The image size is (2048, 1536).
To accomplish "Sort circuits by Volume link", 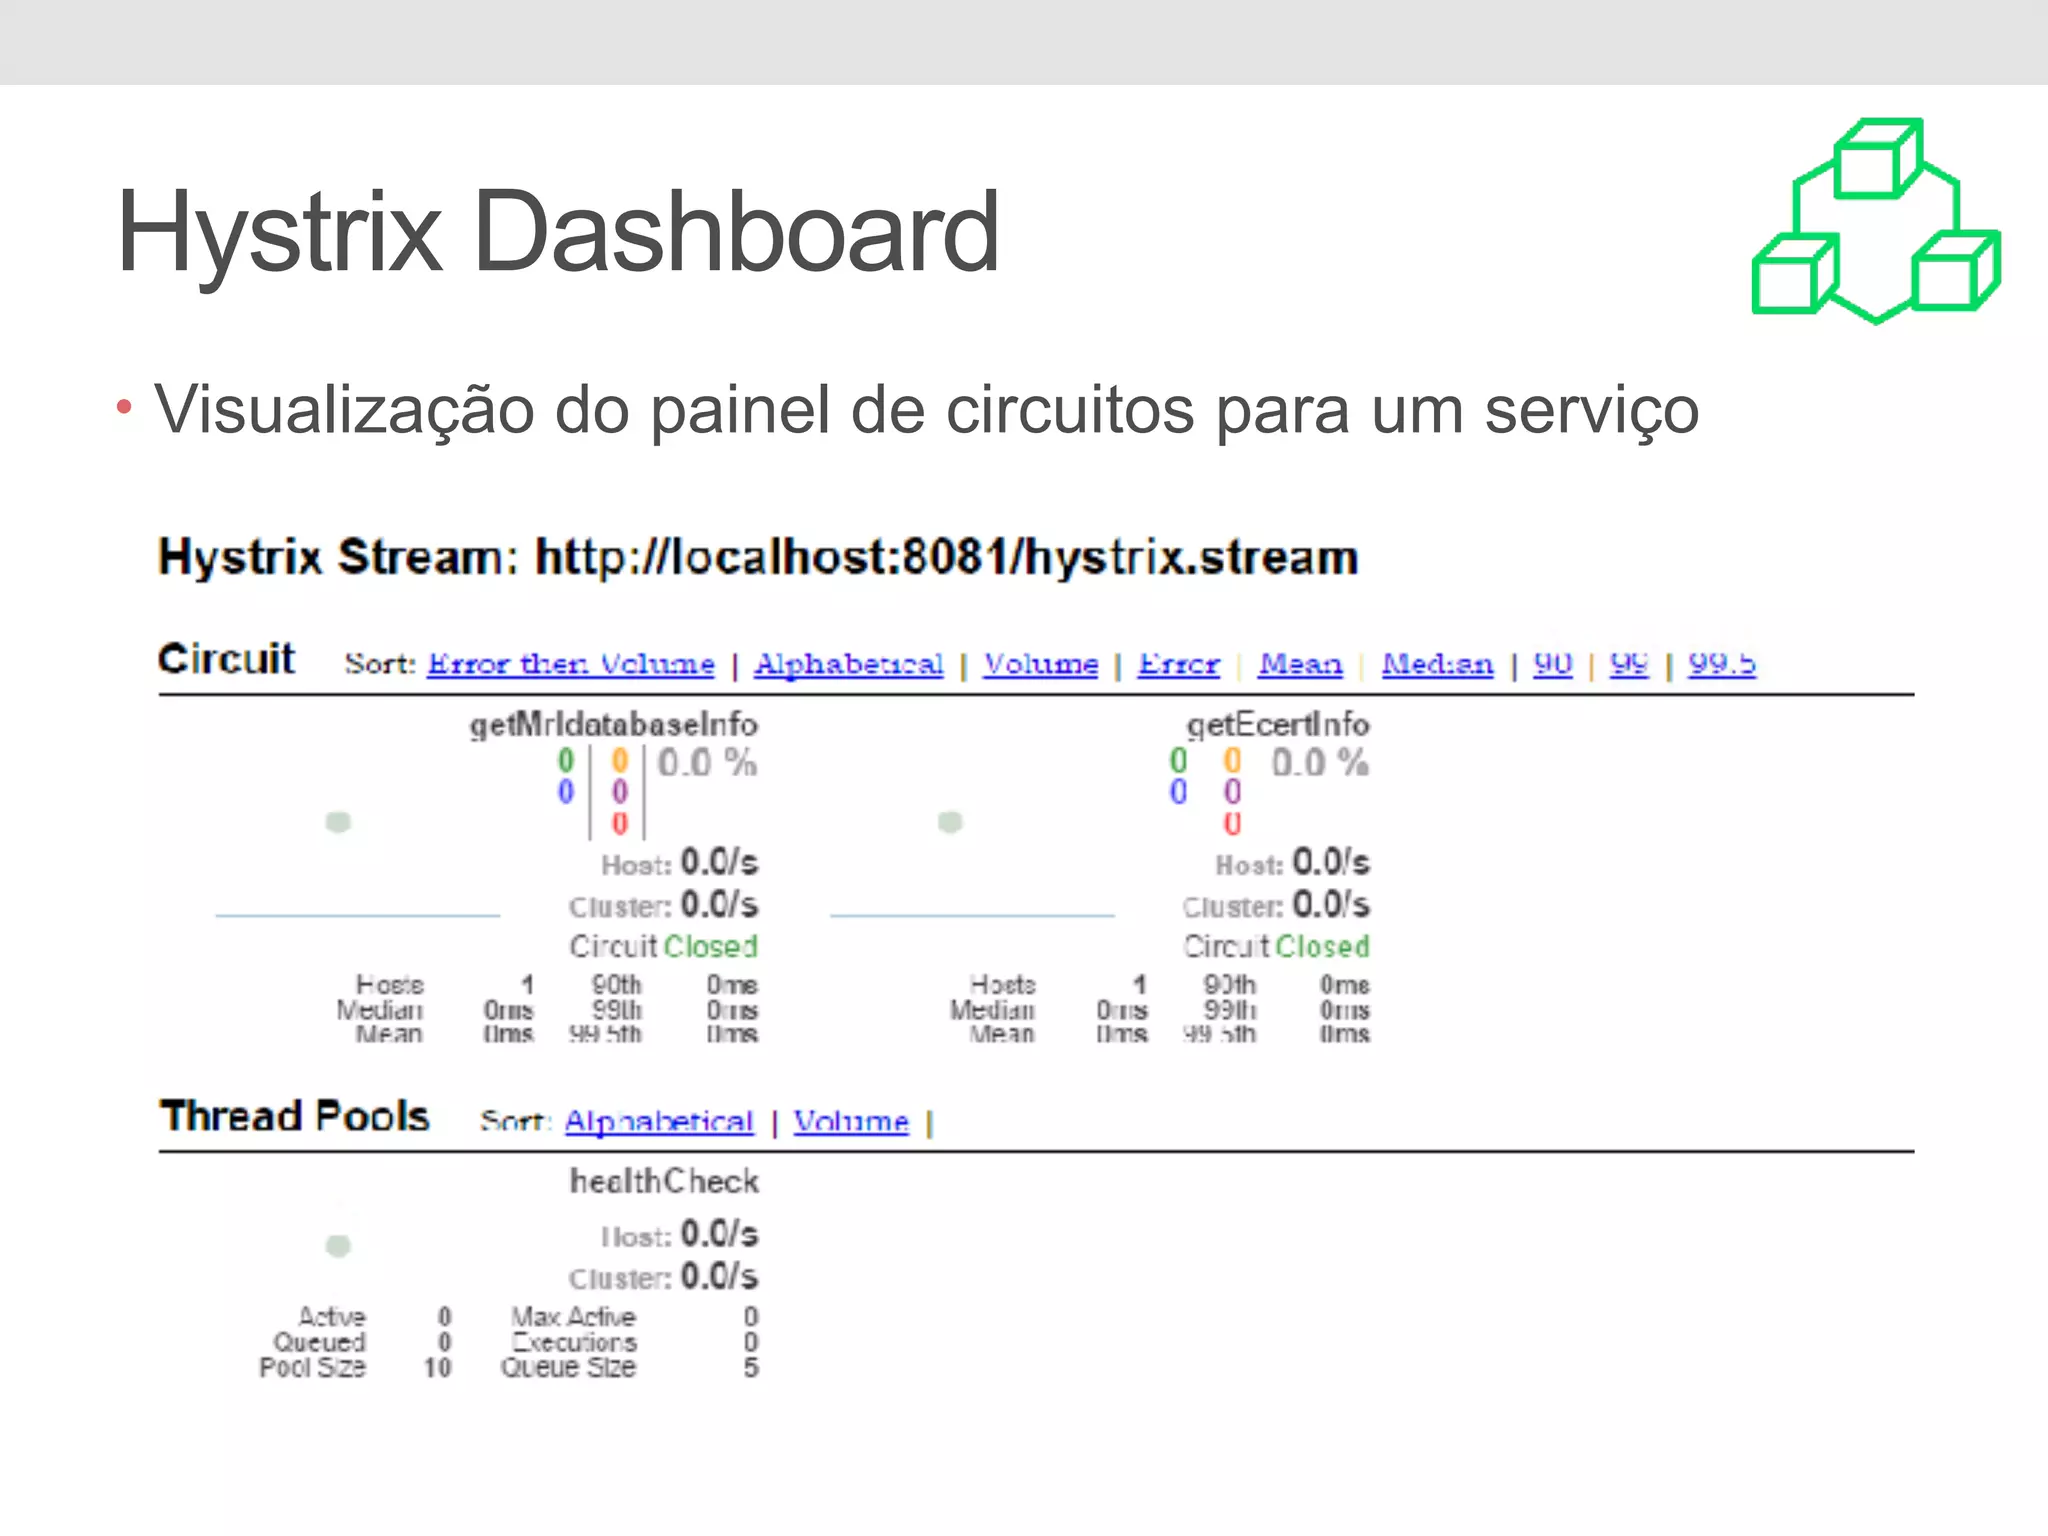I will tap(1040, 664).
